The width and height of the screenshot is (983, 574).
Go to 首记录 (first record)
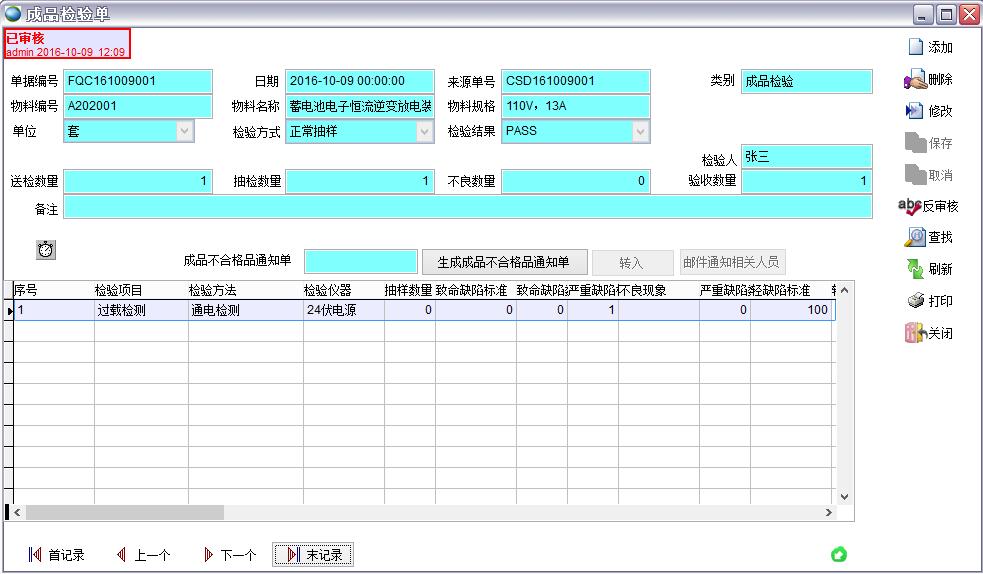57,555
